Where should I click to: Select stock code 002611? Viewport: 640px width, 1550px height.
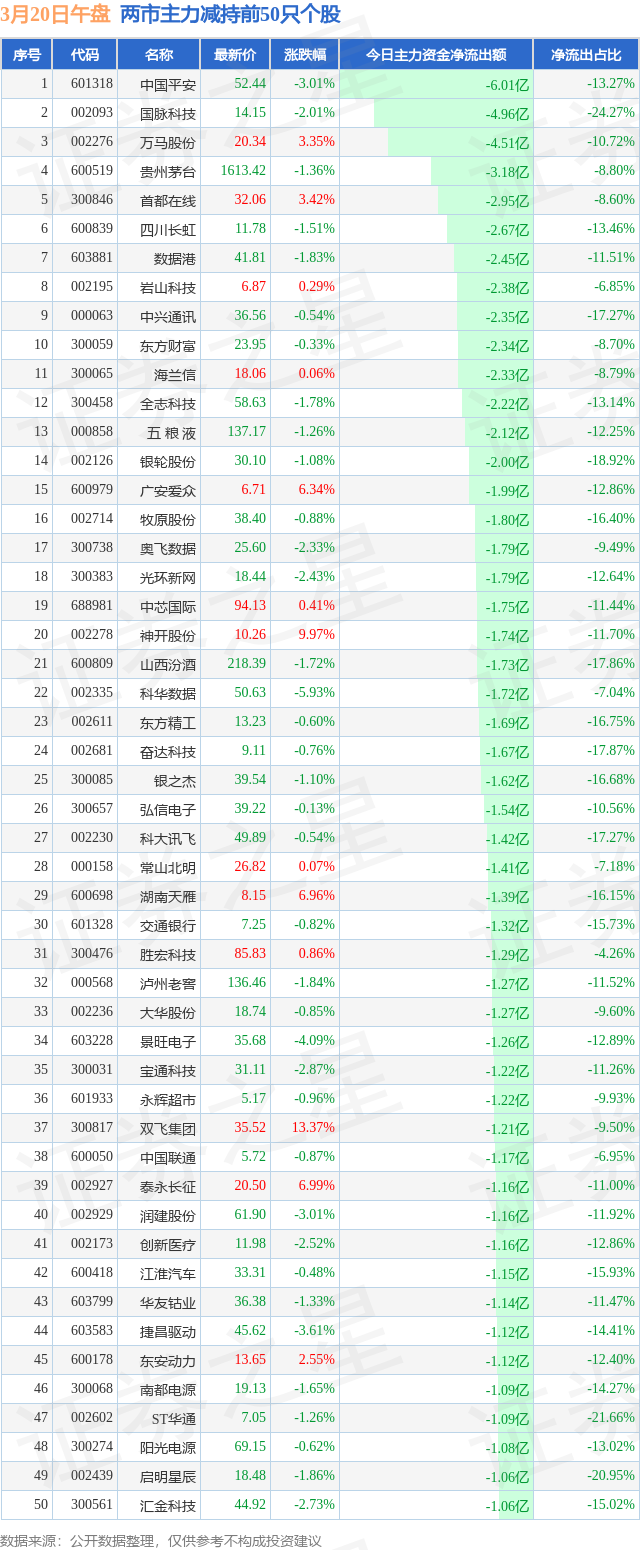click(92, 722)
